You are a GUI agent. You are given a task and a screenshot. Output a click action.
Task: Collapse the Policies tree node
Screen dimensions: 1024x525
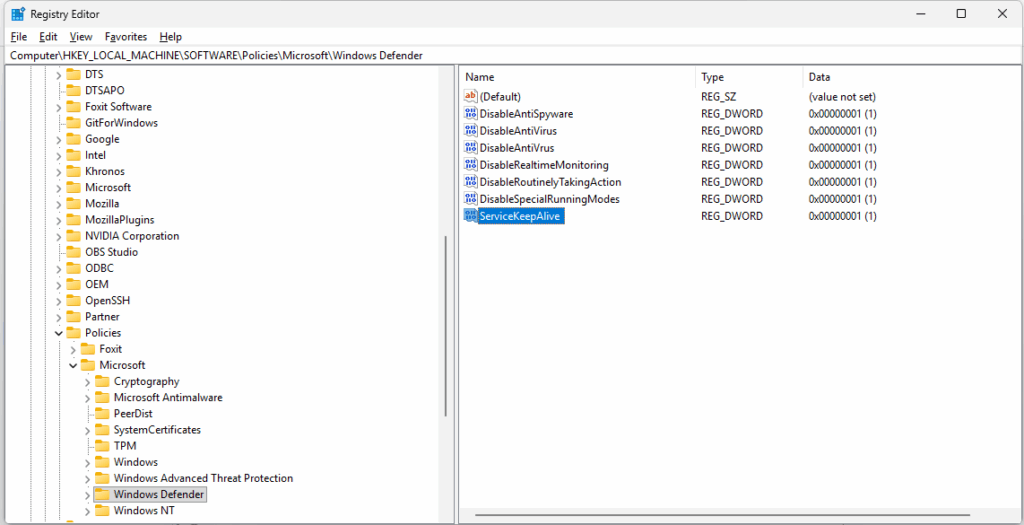58,333
